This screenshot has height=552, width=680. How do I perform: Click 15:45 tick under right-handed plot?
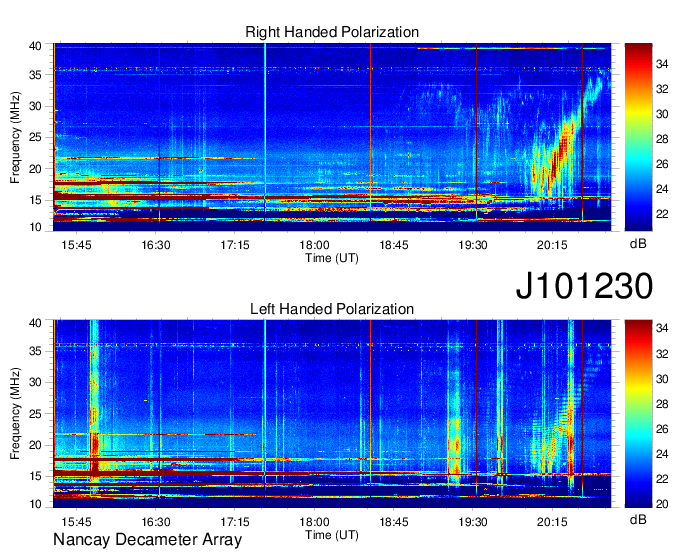click(76, 245)
